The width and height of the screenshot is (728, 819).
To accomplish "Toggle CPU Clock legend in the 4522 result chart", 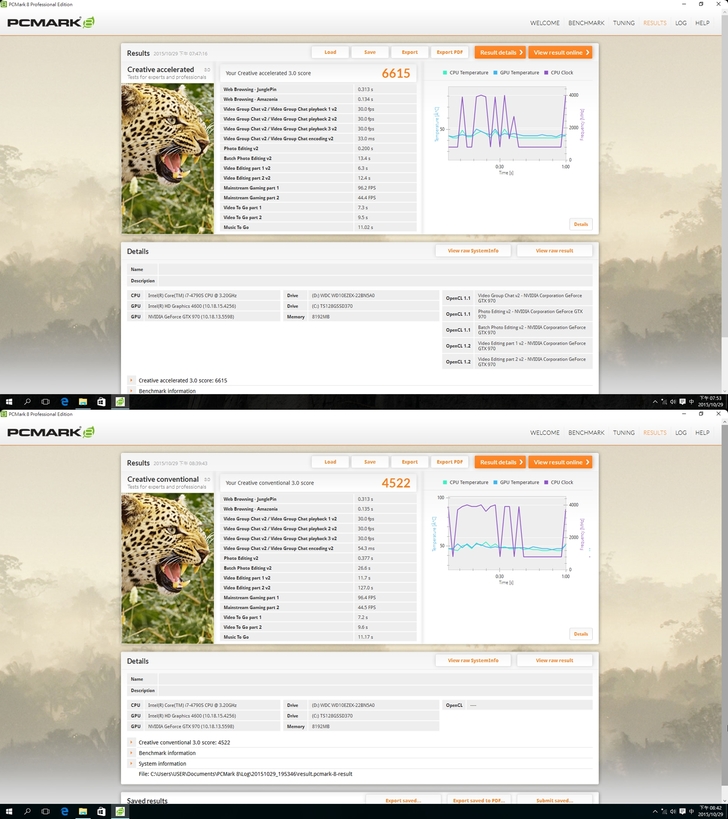I will pos(562,483).
